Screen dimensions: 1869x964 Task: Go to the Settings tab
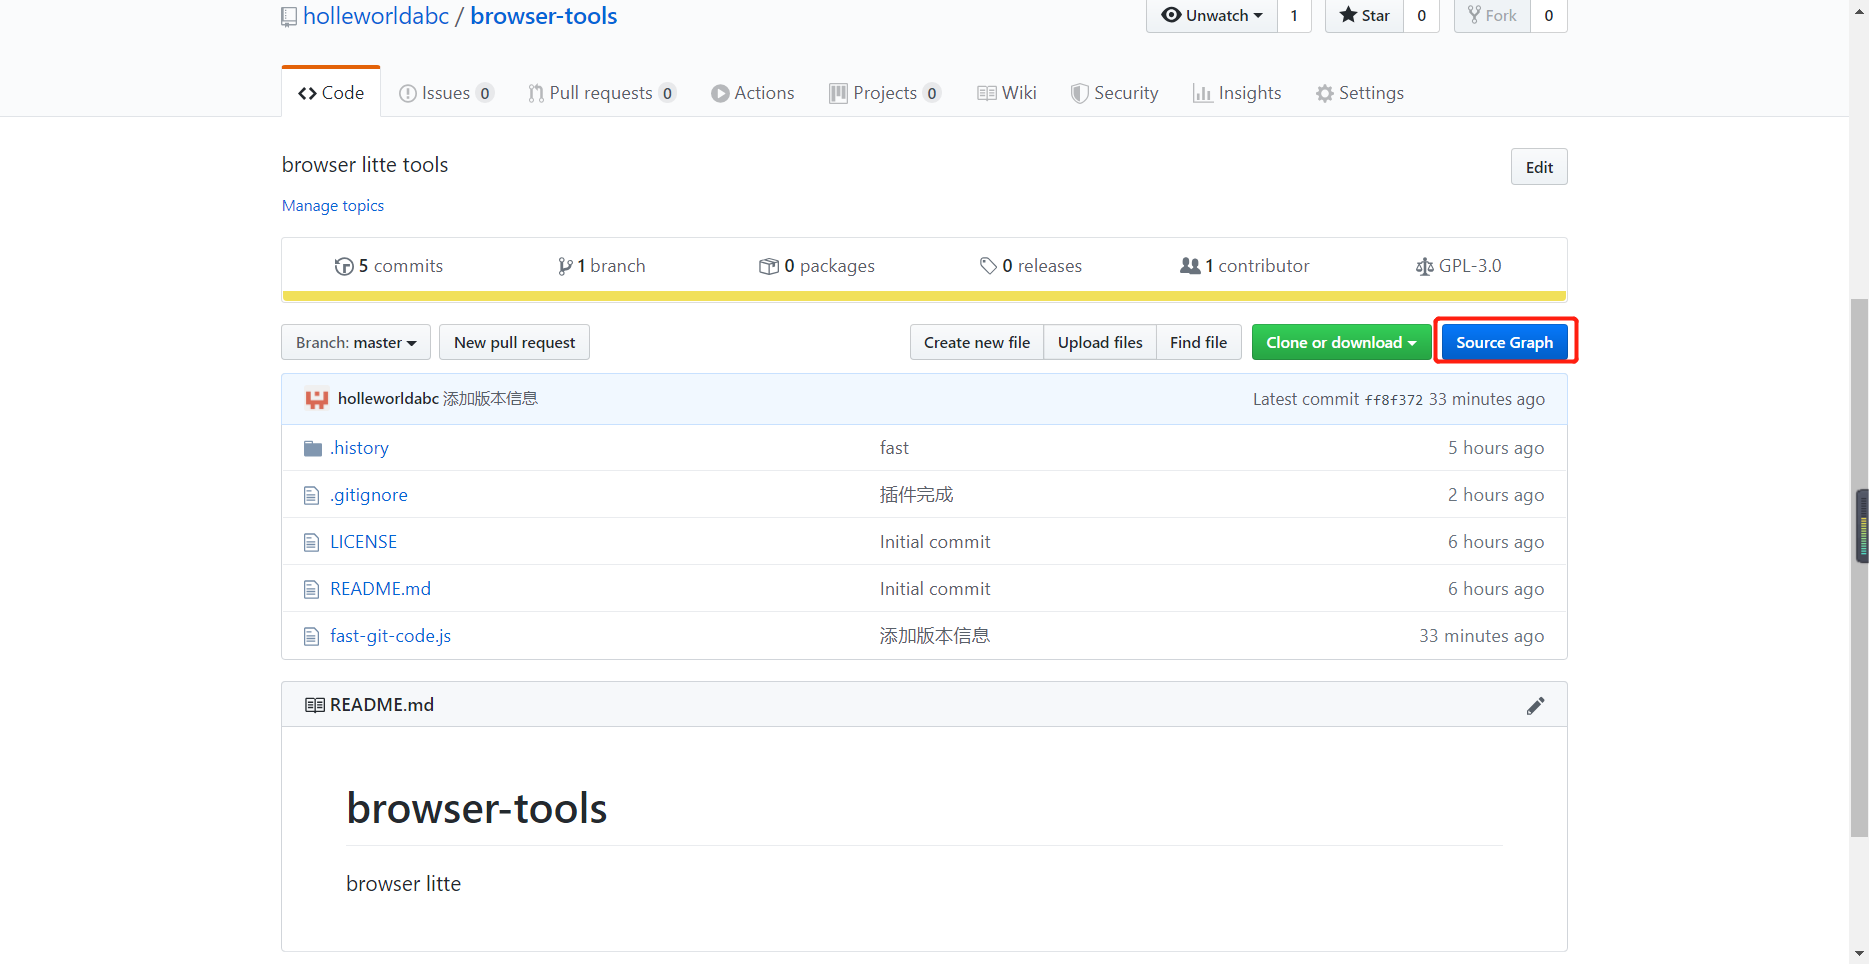point(1359,93)
